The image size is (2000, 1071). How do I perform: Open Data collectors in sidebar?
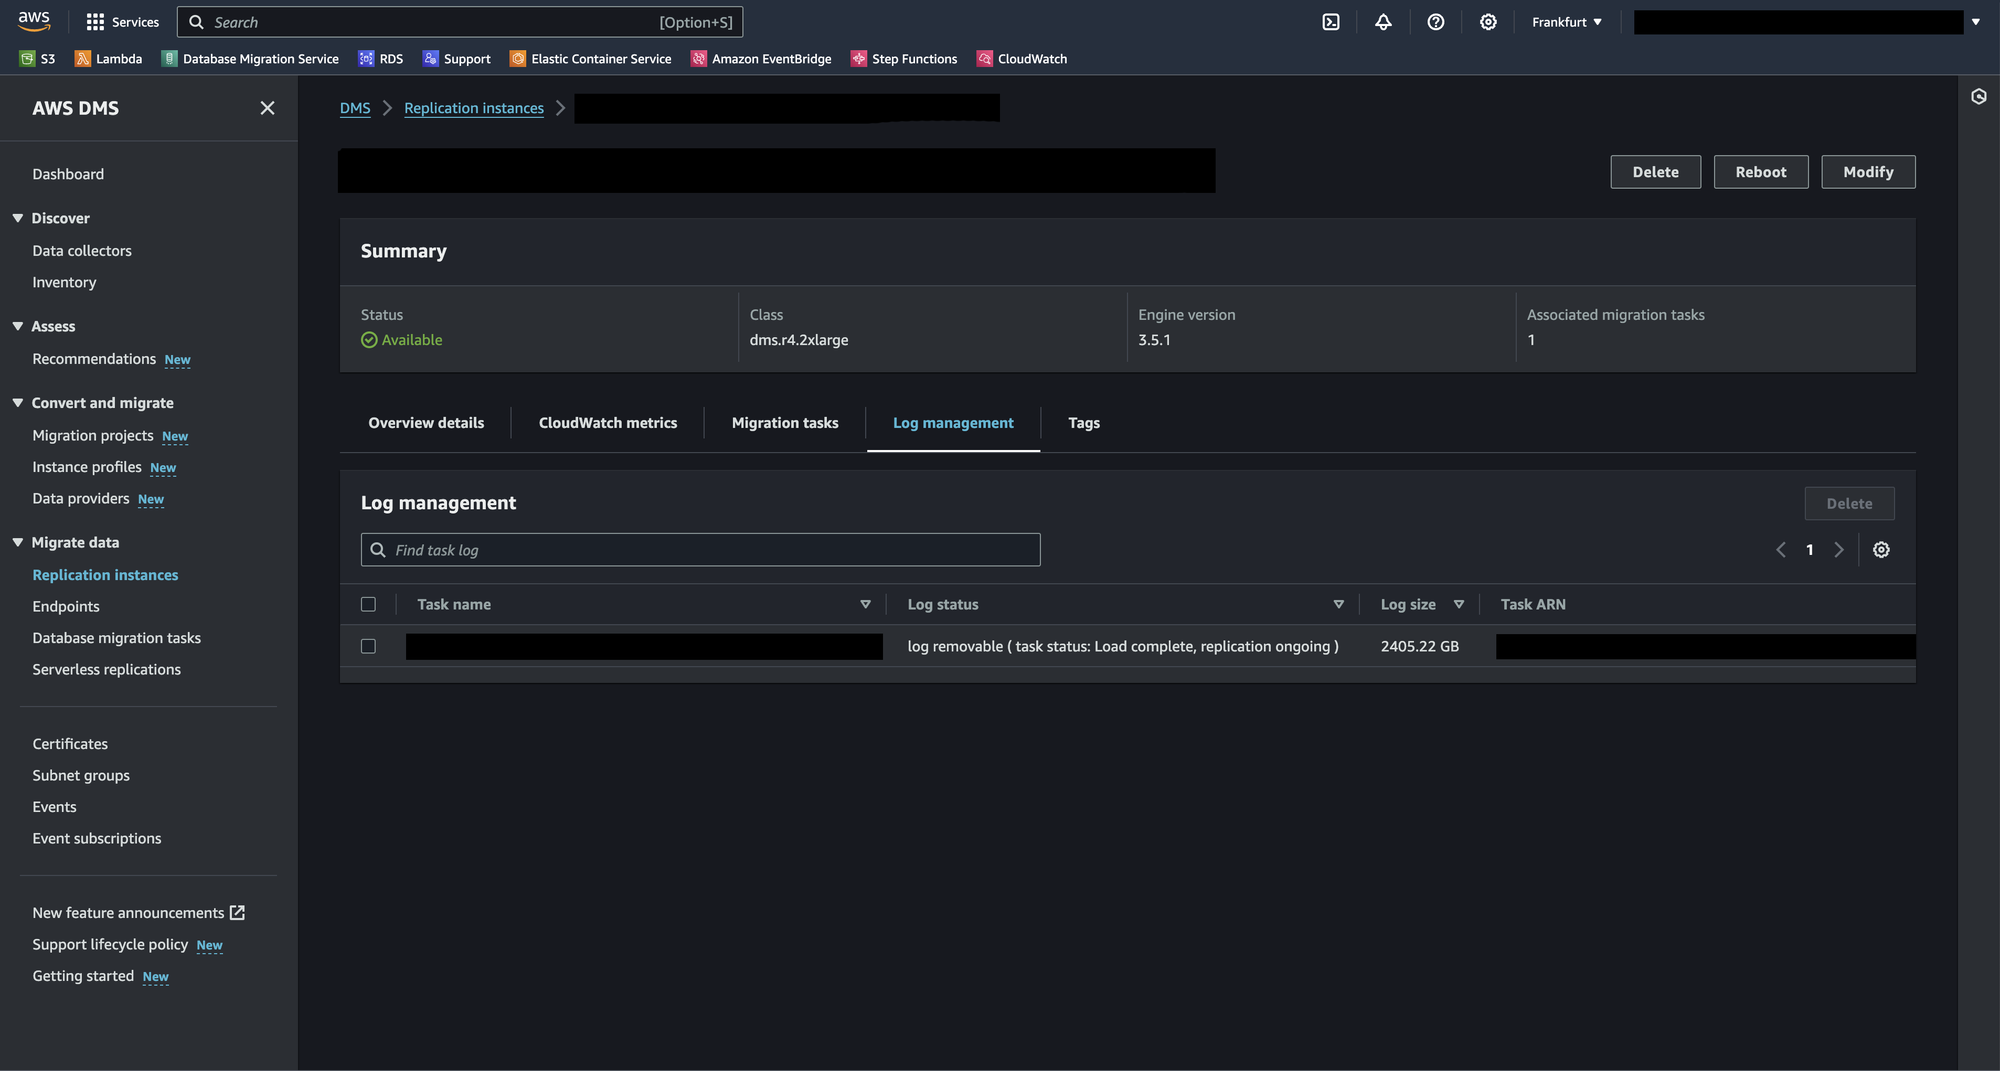click(x=82, y=251)
